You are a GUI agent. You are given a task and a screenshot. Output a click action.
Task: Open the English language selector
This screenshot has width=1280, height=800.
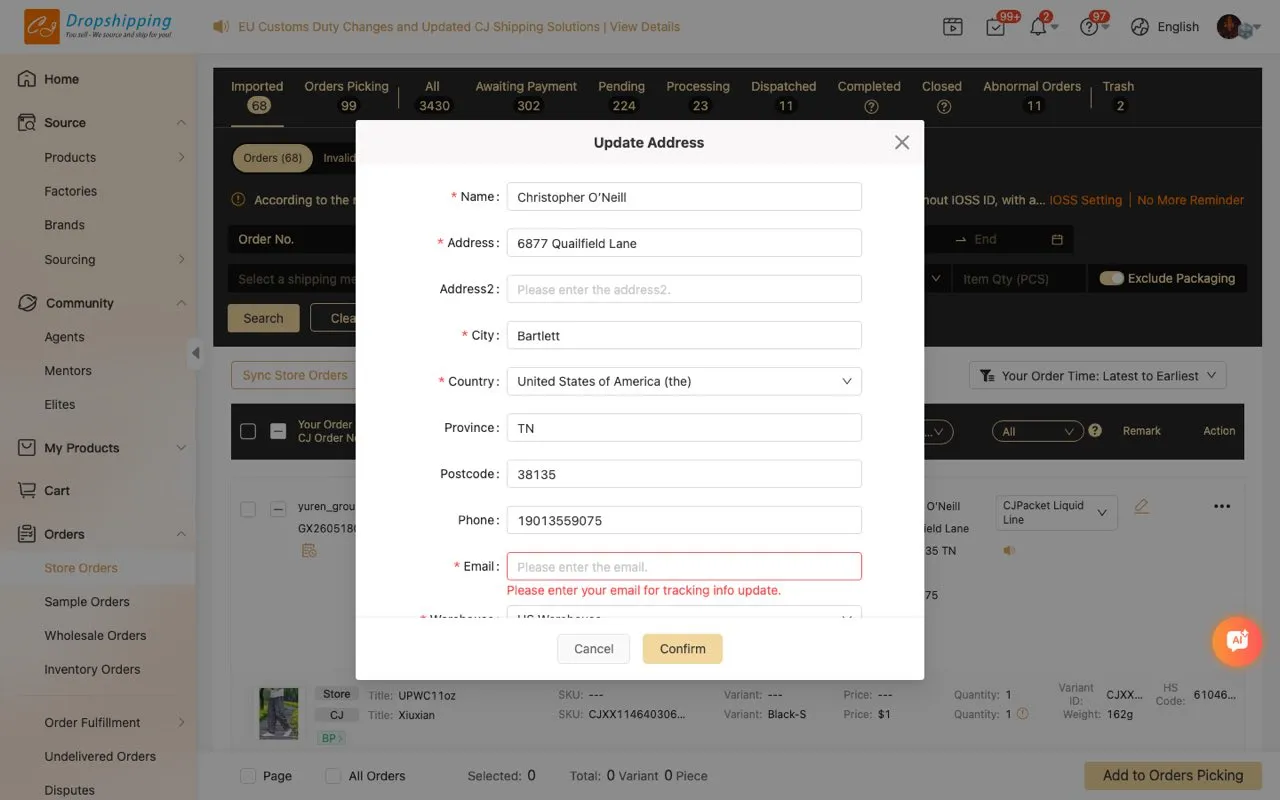(x=1178, y=27)
